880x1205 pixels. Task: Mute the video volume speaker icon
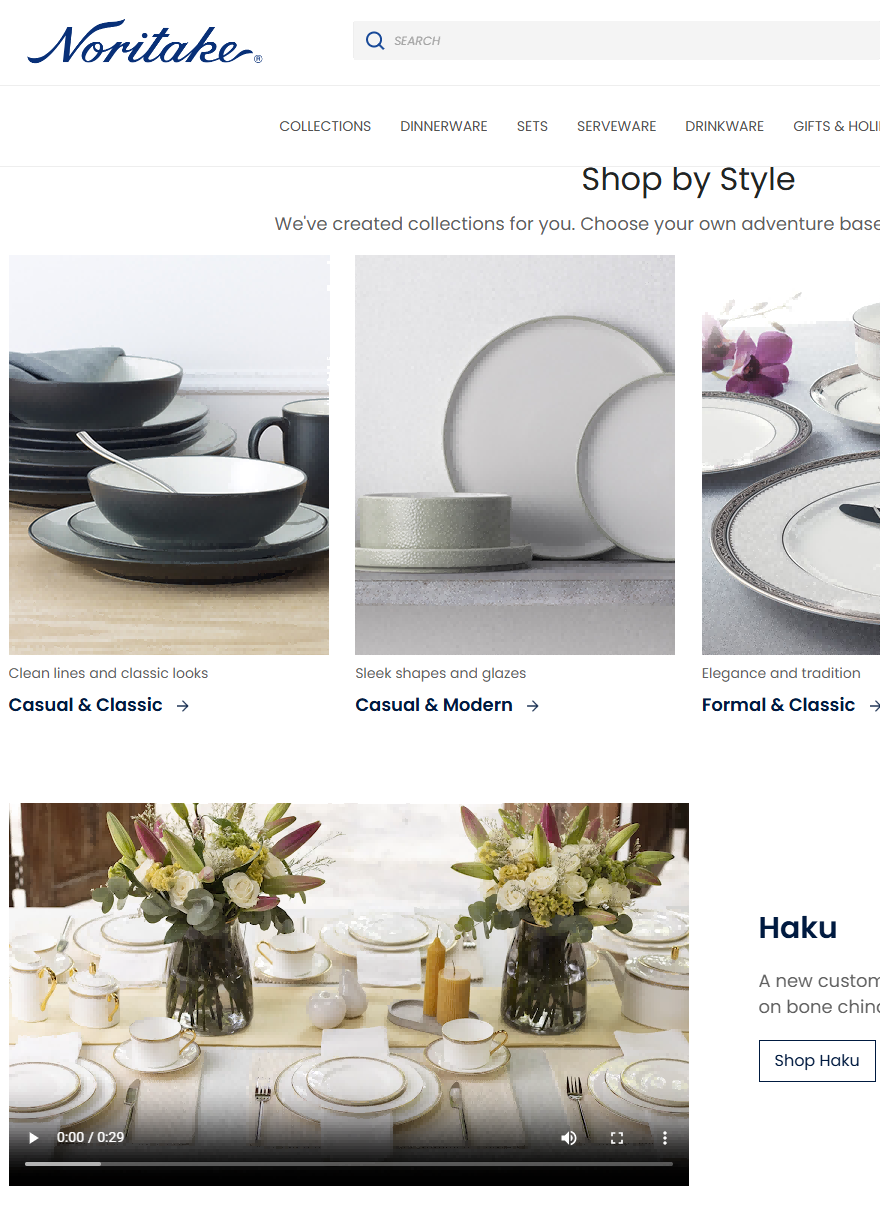569,1138
